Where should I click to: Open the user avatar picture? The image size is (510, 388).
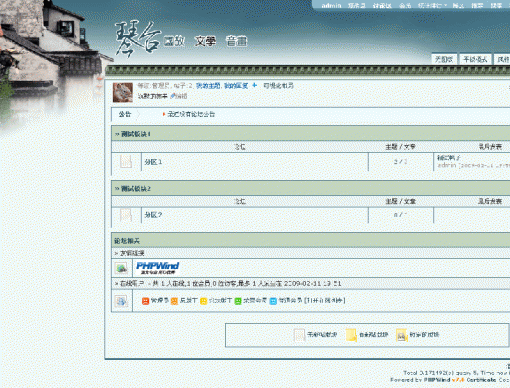pyautogui.click(x=123, y=92)
